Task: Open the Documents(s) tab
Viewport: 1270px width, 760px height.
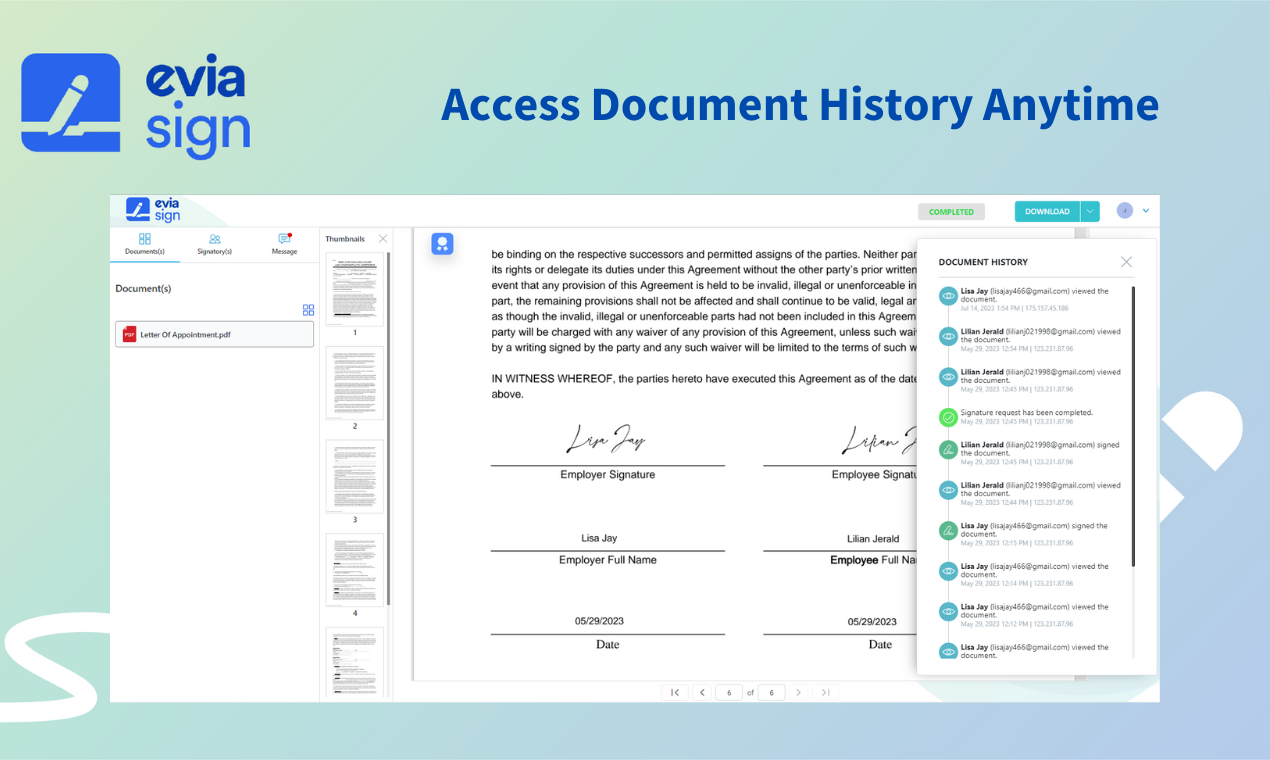Action: coord(145,244)
